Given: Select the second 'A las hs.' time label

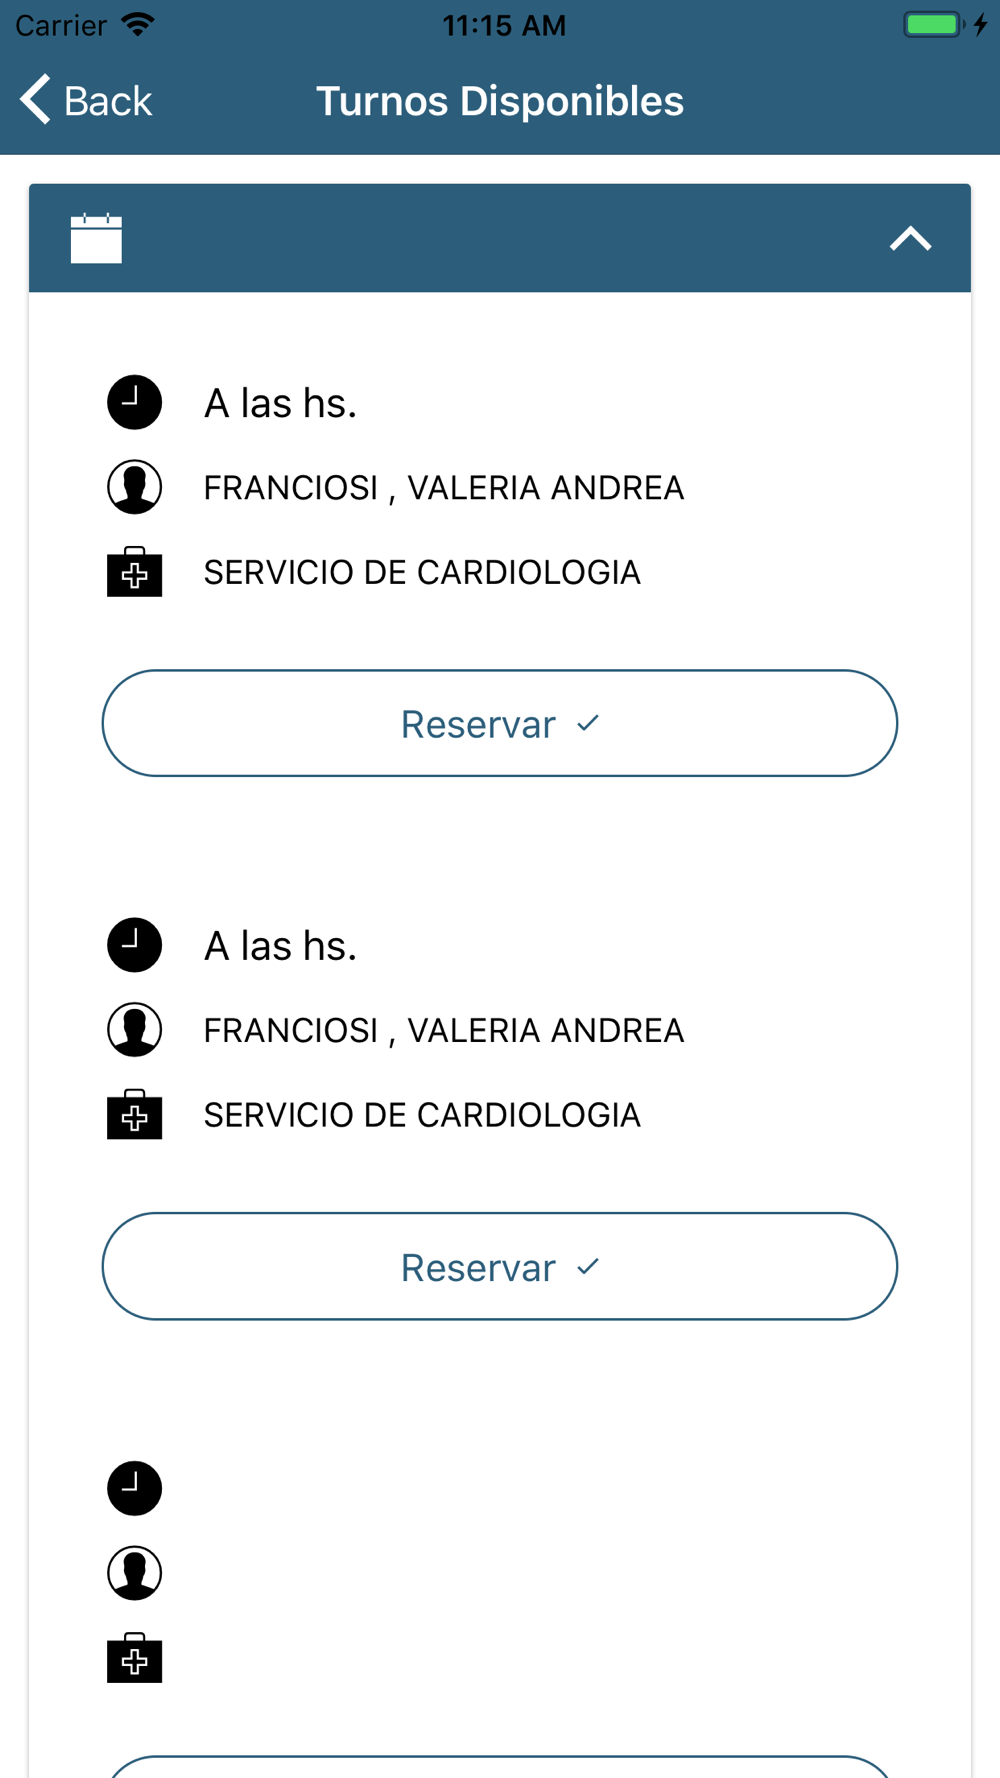Looking at the screenshot, I should [x=280, y=947].
